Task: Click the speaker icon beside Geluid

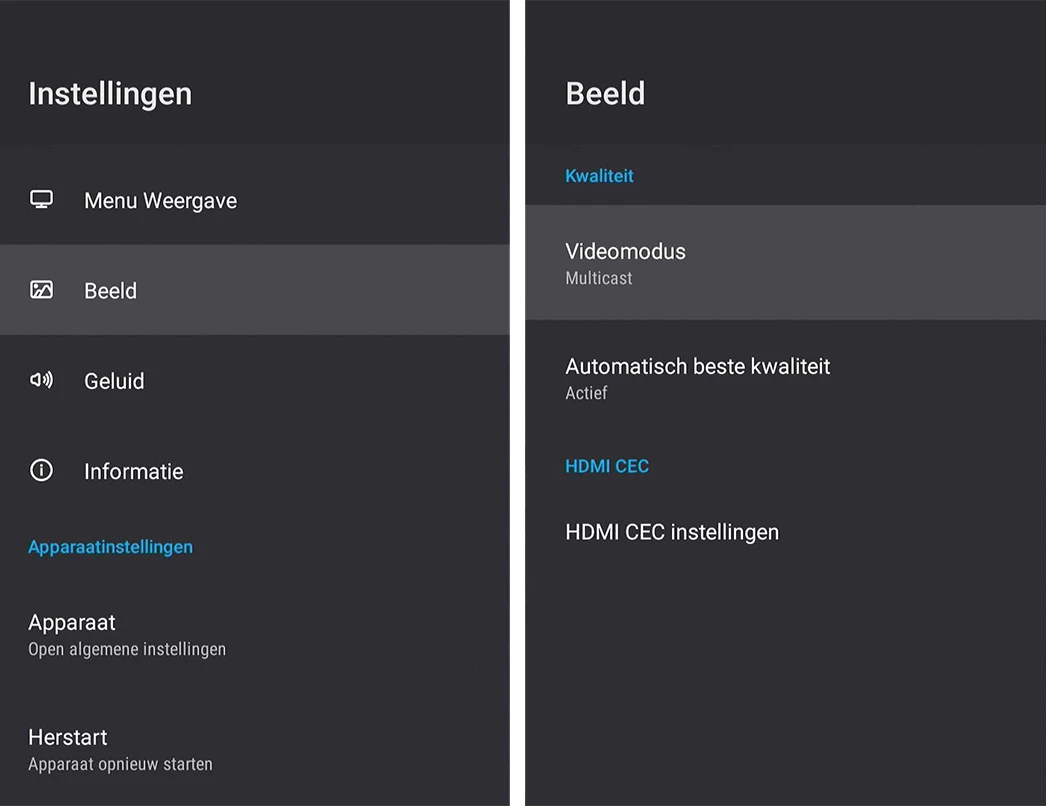Action: tap(41, 380)
